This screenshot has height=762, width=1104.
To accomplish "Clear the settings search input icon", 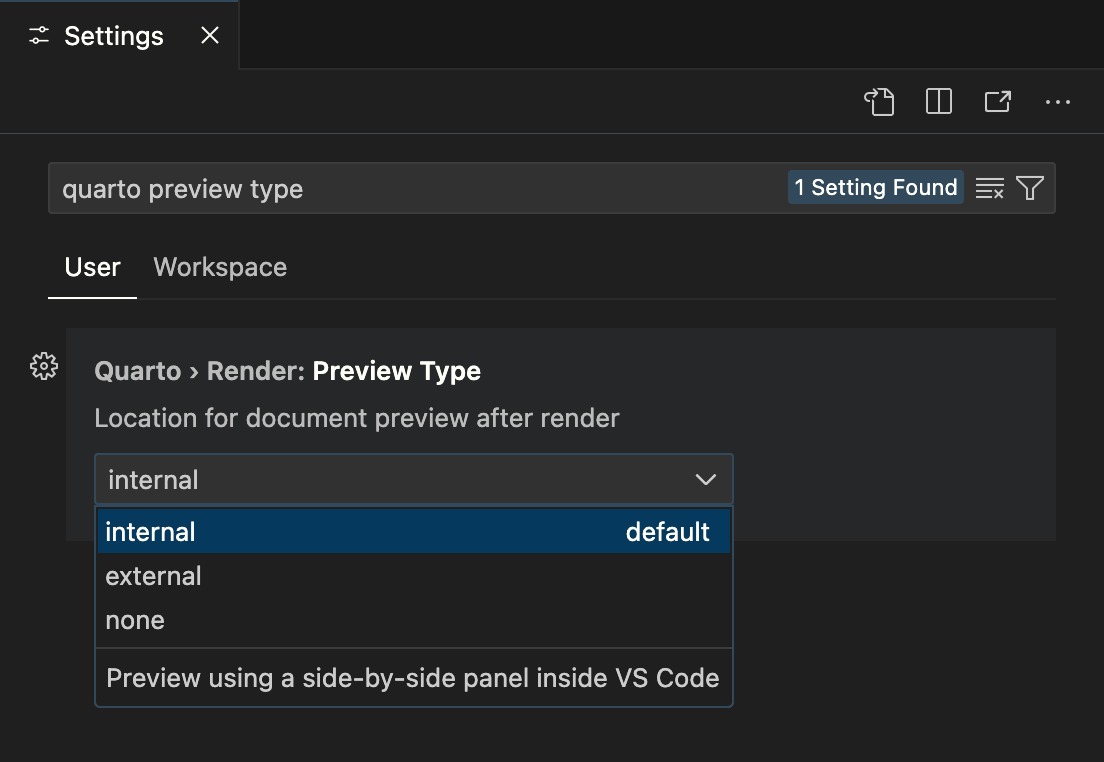I will click(989, 187).
